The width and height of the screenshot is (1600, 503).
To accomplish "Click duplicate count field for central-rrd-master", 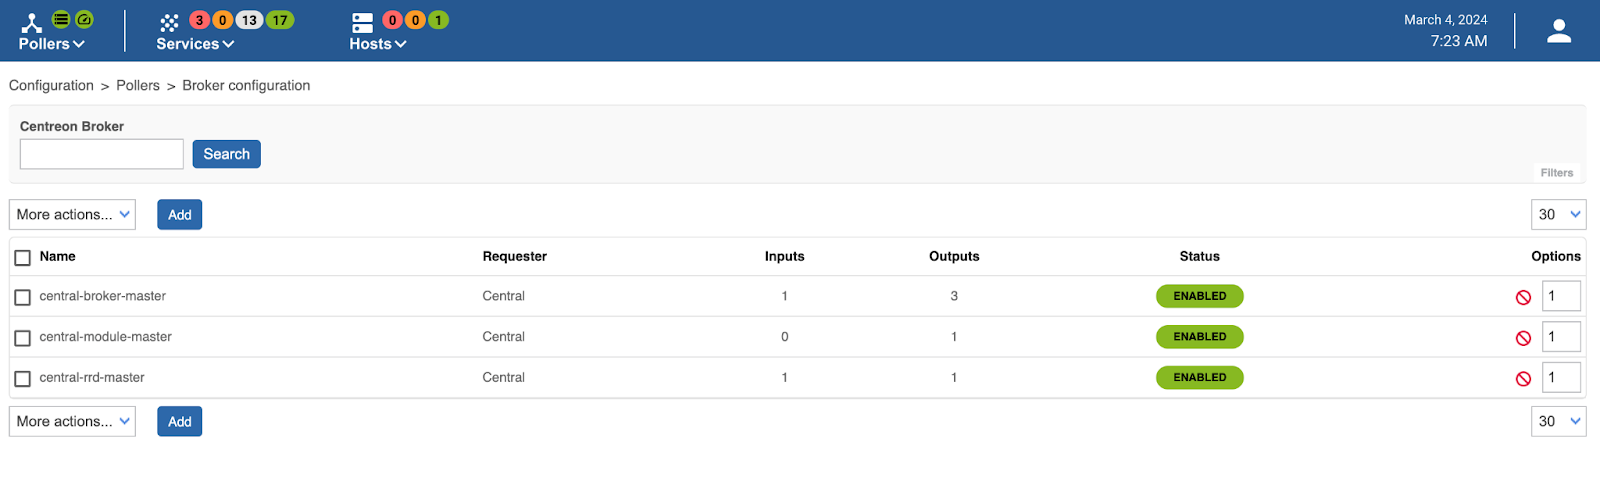I will point(1561,378).
